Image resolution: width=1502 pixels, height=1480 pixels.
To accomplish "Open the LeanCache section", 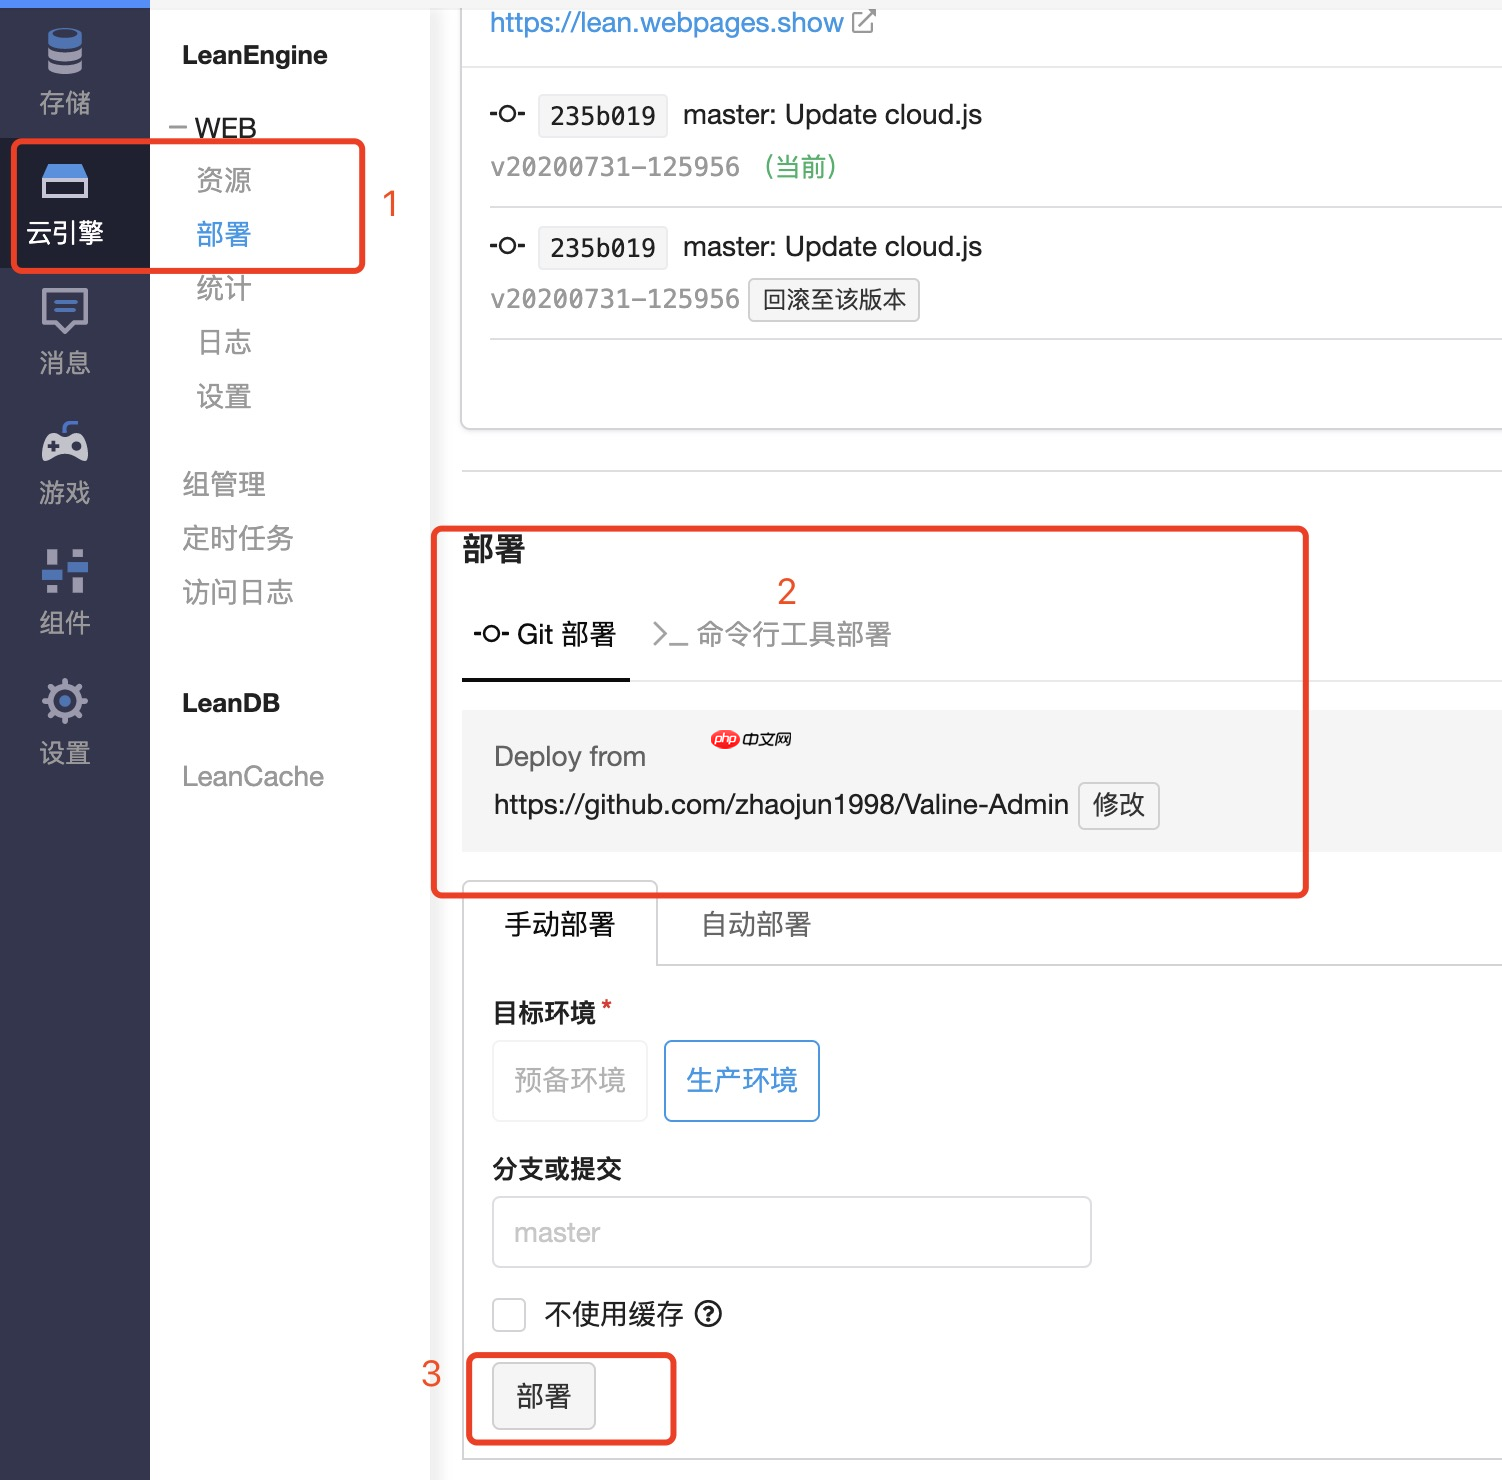I will (253, 777).
